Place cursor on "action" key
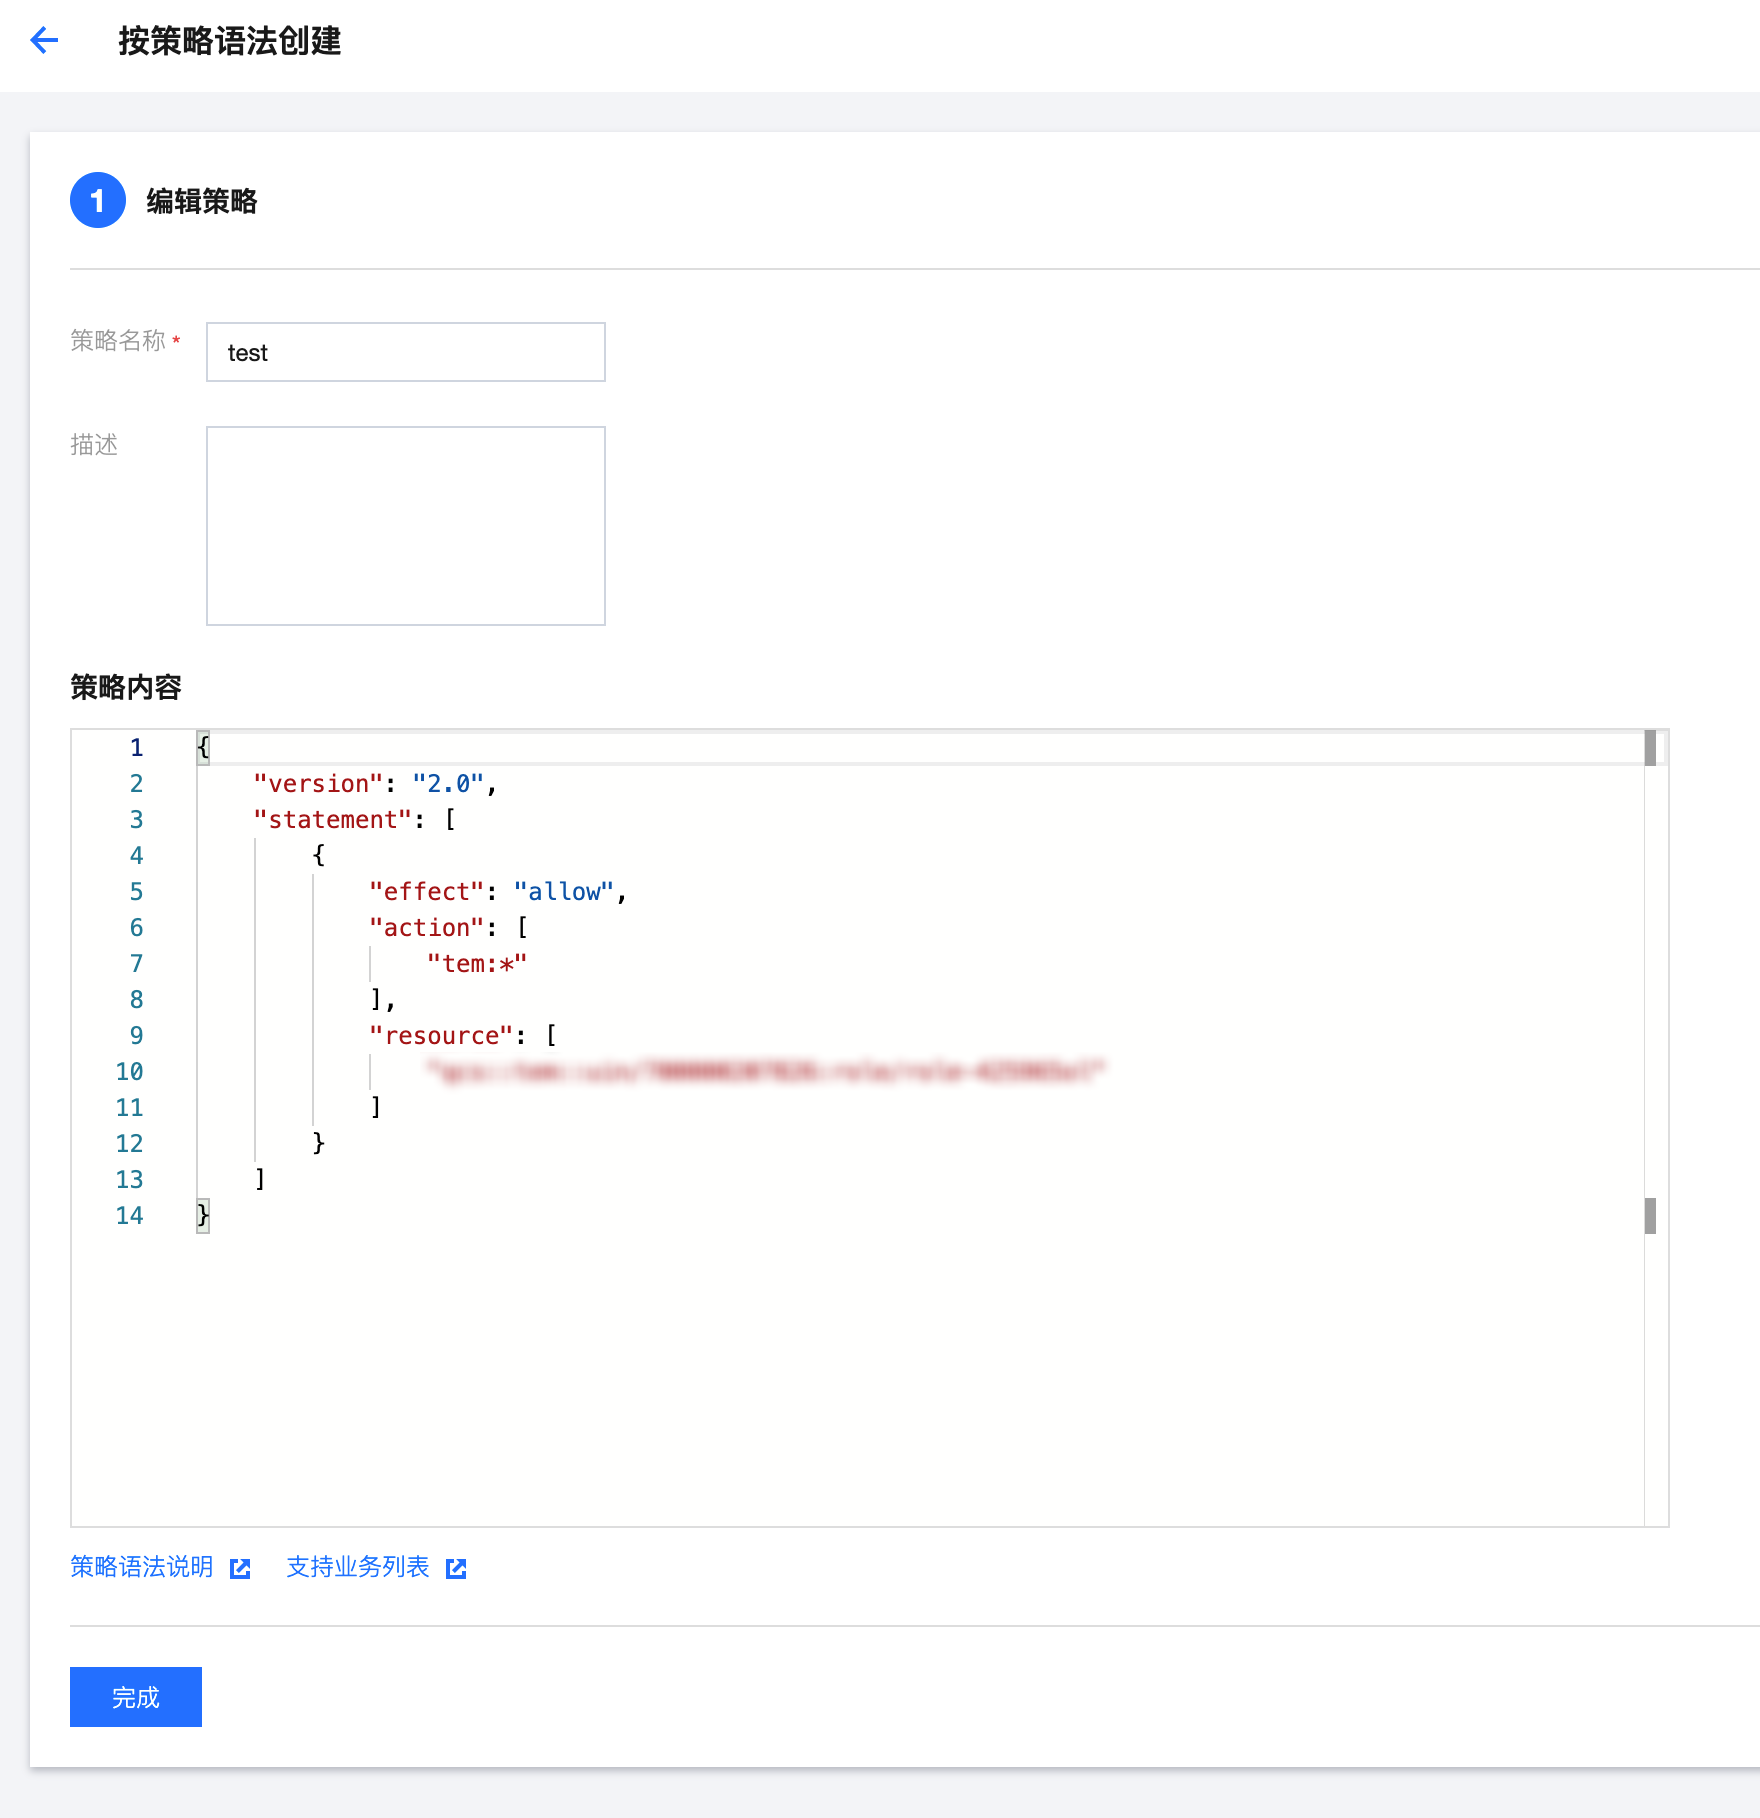This screenshot has width=1760, height=1818. (427, 928)
